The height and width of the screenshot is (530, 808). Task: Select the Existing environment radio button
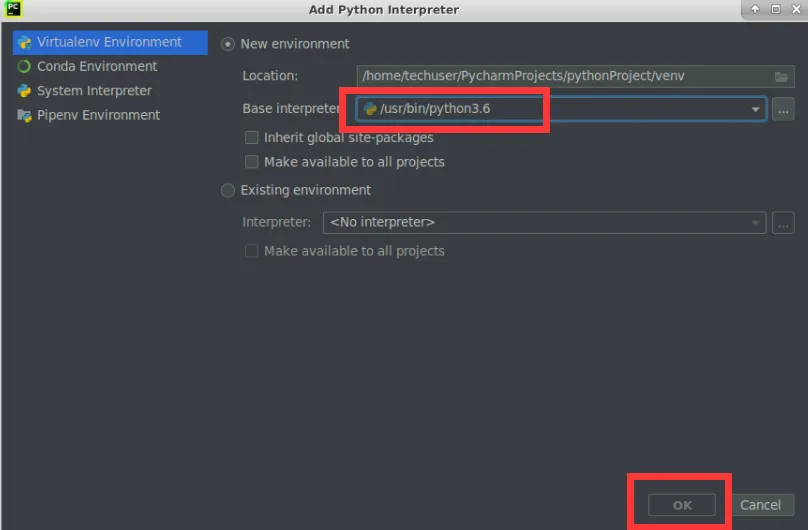click(229, 190)
